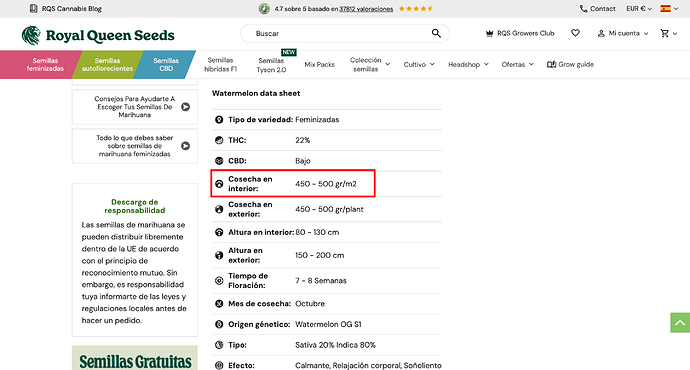Viewport: 690px width, 370px height.
Task: Click the blog book icon
Action: tap(33, 9)
